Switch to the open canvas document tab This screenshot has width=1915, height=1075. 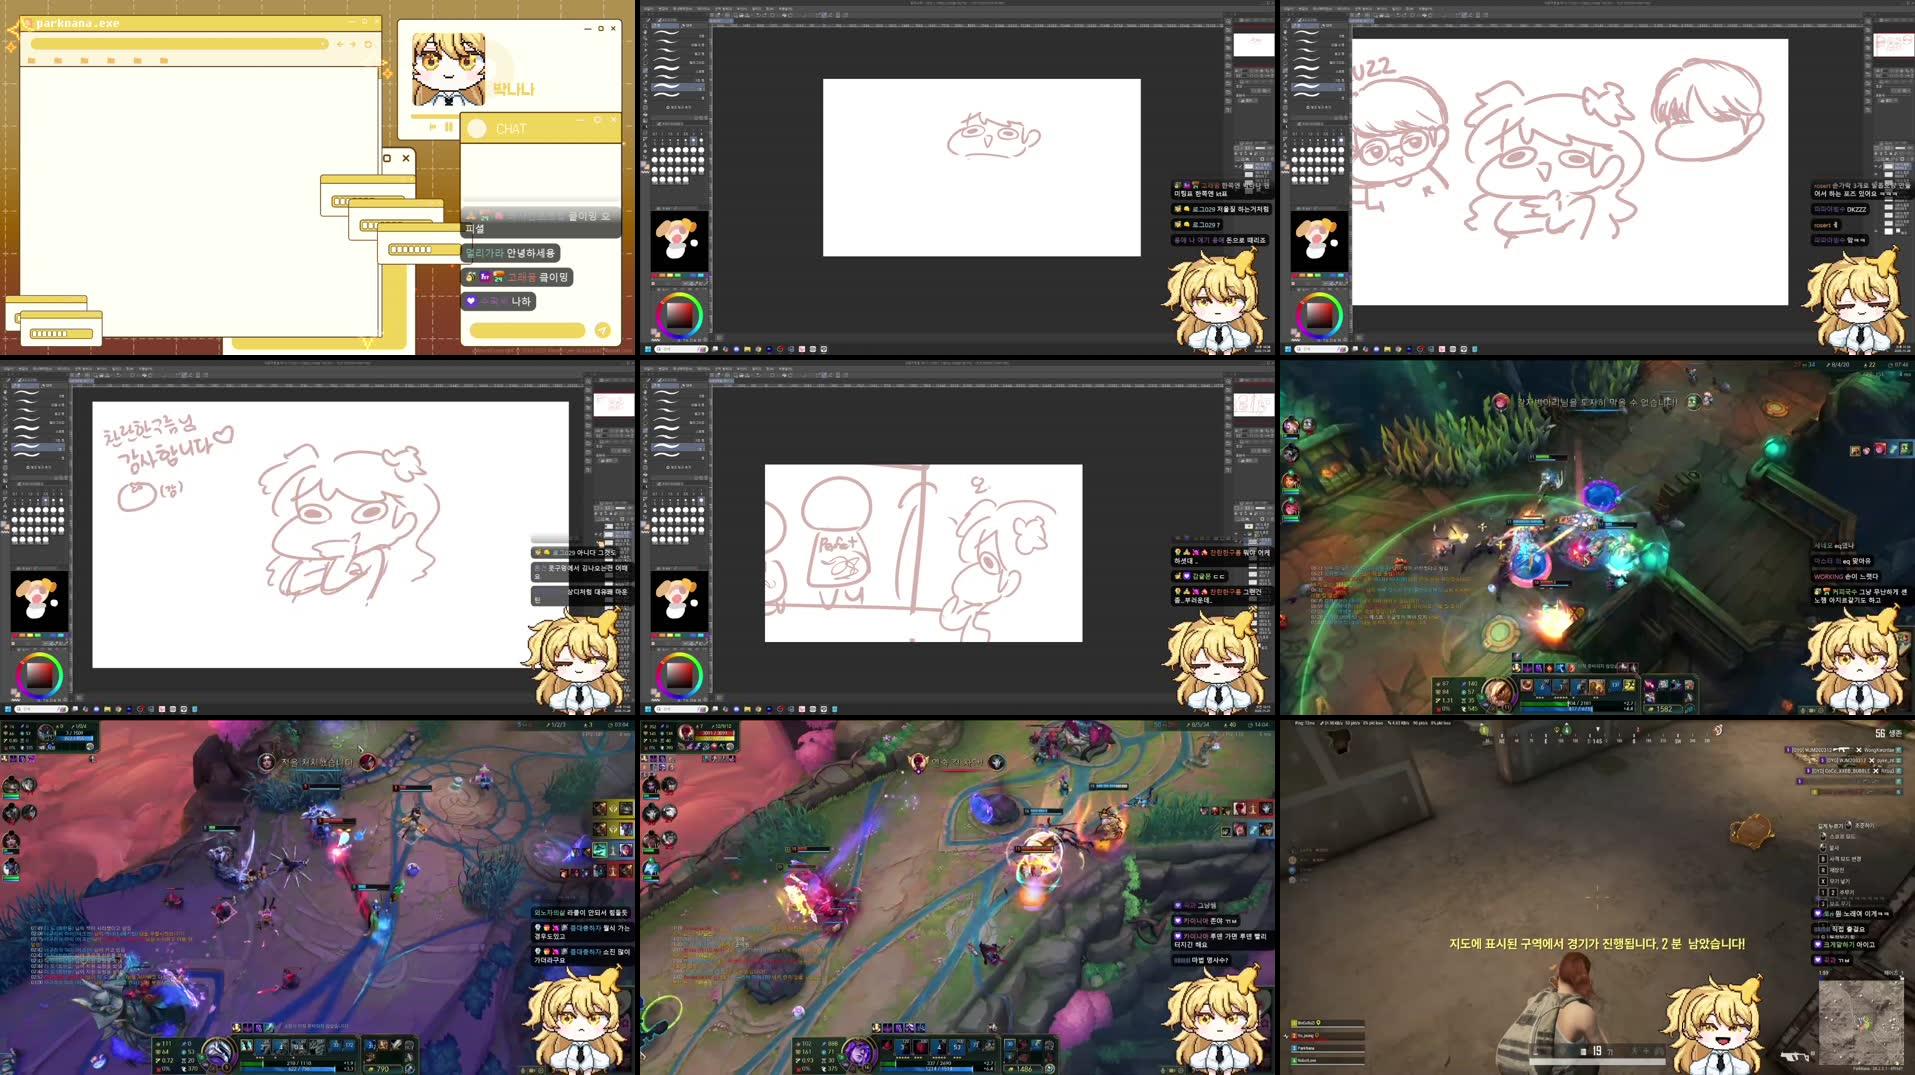coord(720,21)
